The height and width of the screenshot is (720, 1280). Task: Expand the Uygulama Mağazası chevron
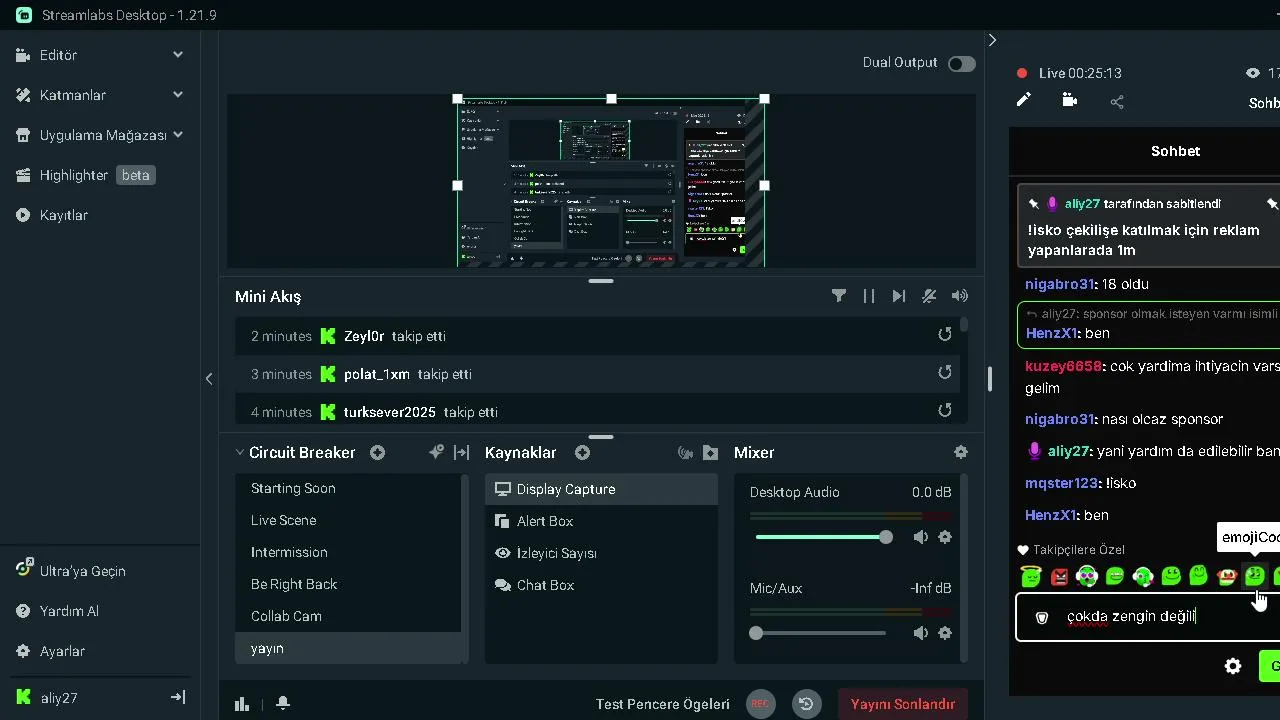coord(178,135)
